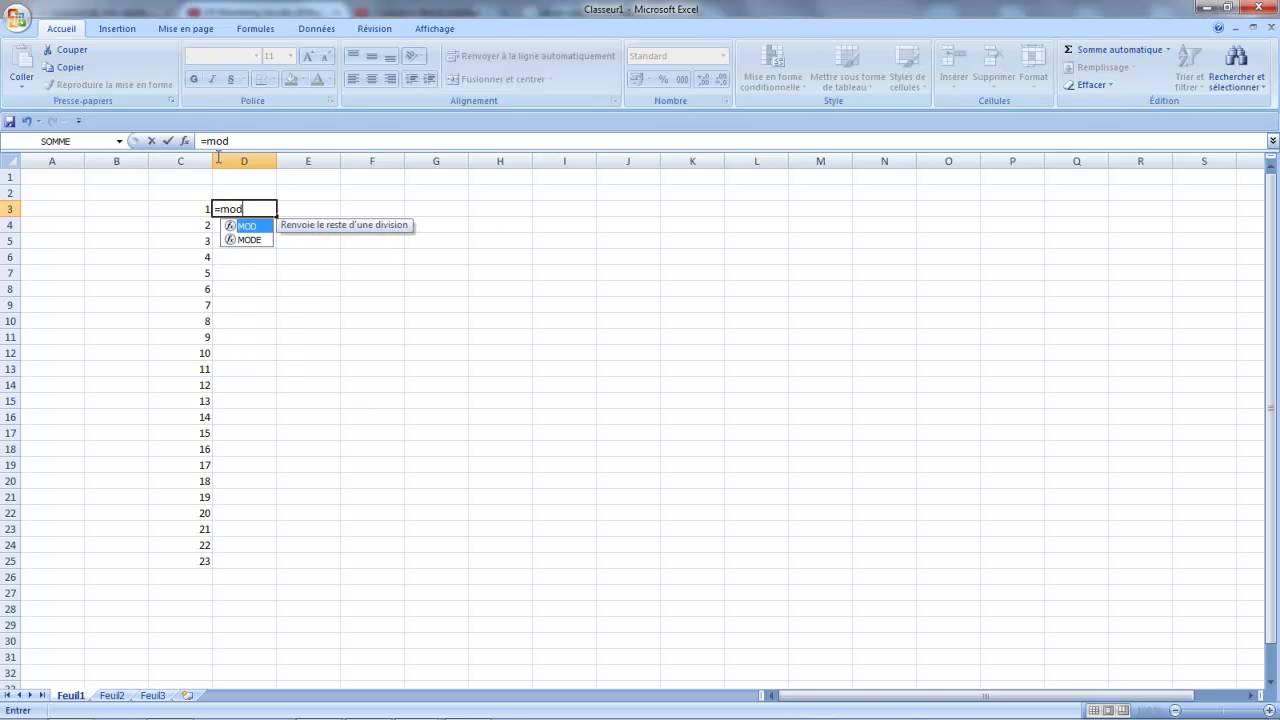This screenshot has width=1280, height=720.
Task: Click the Format cells icon
Action: (1033, 57)
